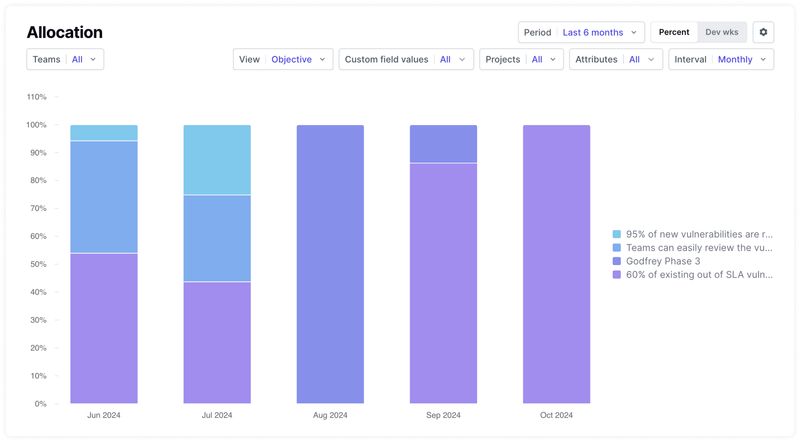Click the Teams can easily review legend swatch
This screenshot has height=442, width=800.
pyautogui.click(x=617, y=247)
